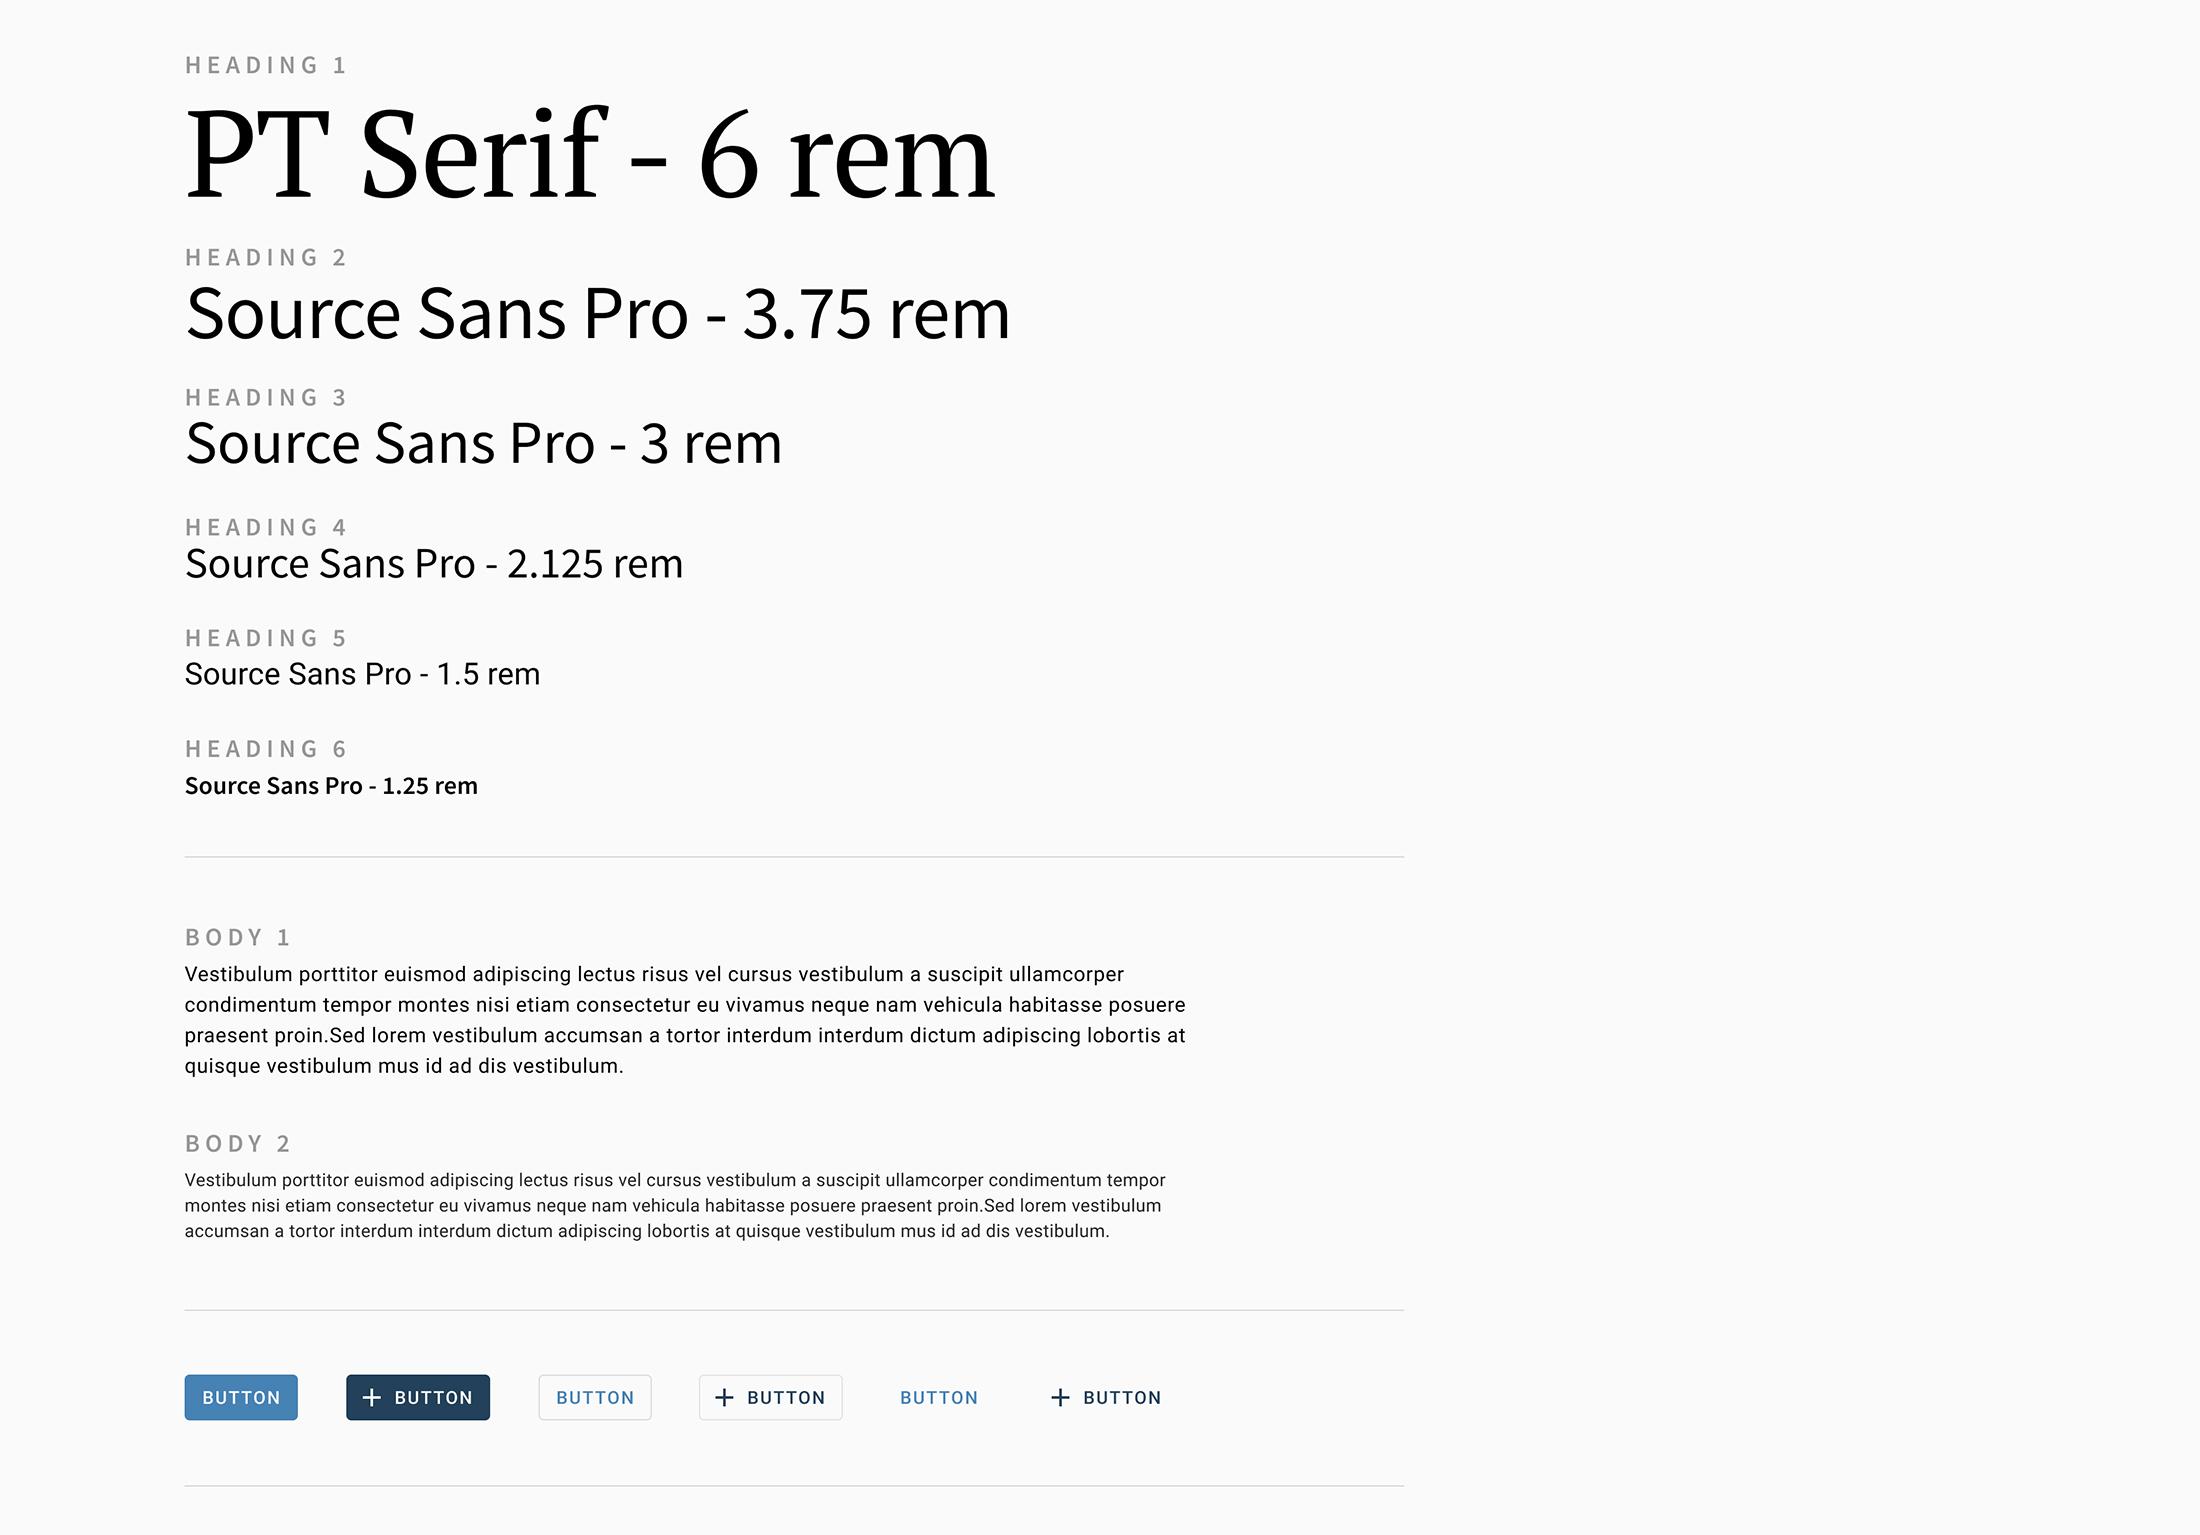The width and height of the screenshot is (2200, 1535).
Task: Click the outlined + BUTTON variant
Action: point(770,1398)
